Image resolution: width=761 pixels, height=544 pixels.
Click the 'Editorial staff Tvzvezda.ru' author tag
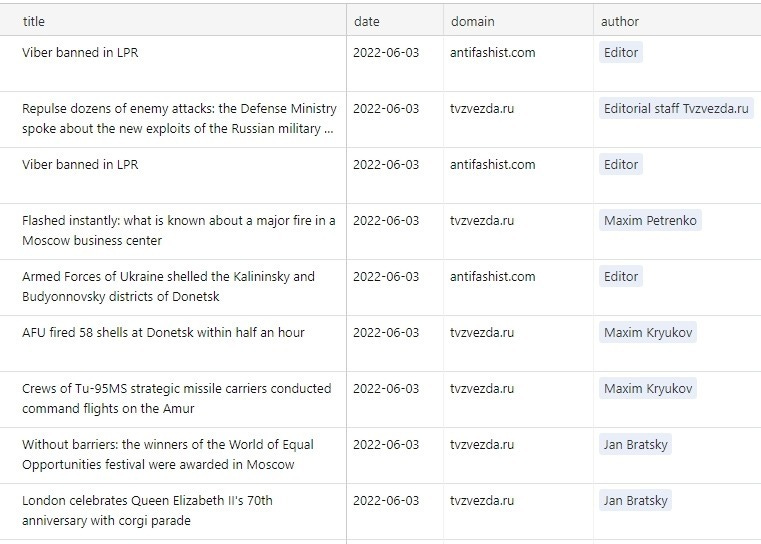(676, 108)
